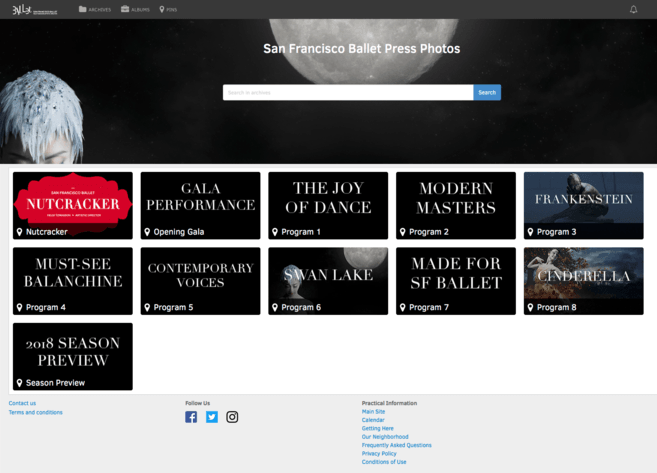Open Contemporary Voices Program 5 card

click(201, 281)
